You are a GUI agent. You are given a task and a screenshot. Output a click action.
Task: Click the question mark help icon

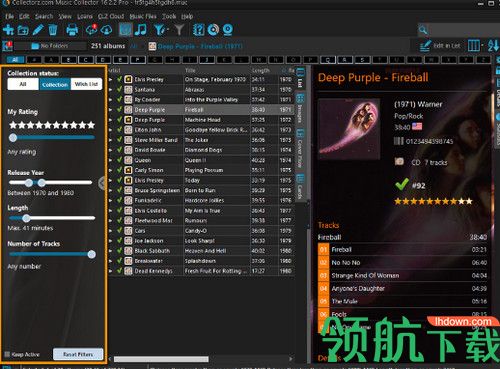click(x=198, y=30)
